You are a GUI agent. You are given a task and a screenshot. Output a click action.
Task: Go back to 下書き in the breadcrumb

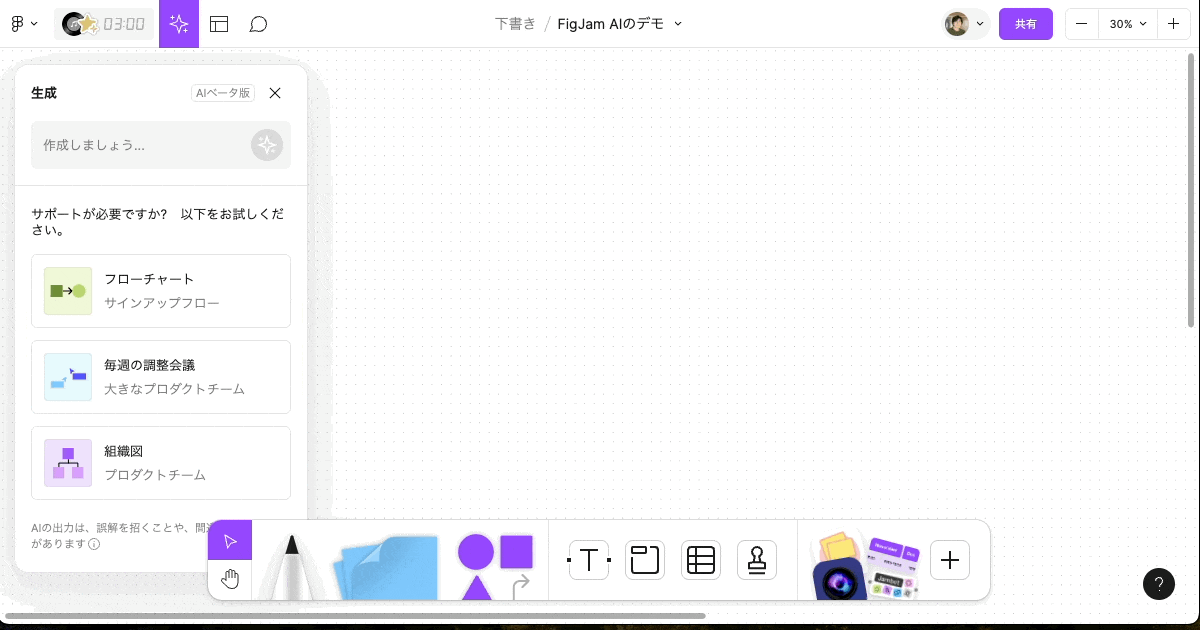(x=514, y=23)
